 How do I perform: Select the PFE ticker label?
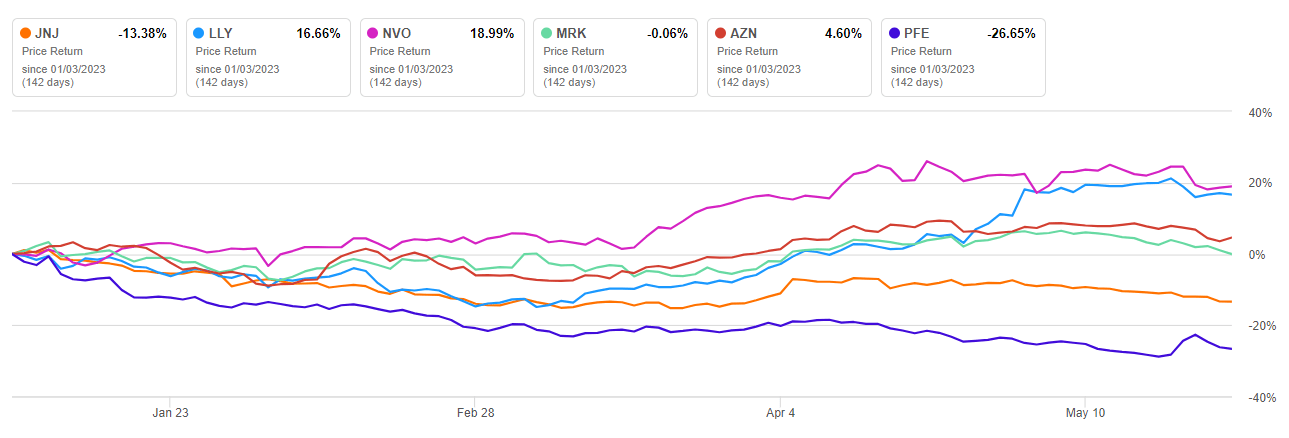click(916, 33)
